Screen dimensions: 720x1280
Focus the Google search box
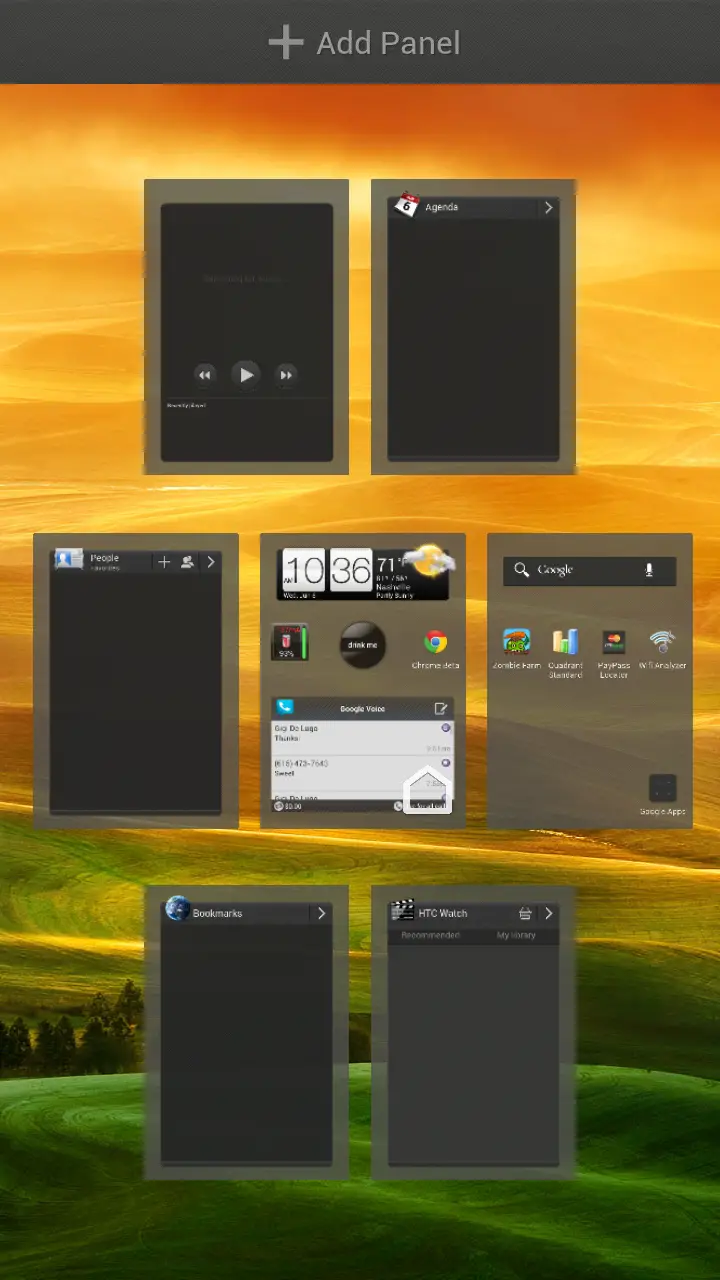tap(589, 571)
